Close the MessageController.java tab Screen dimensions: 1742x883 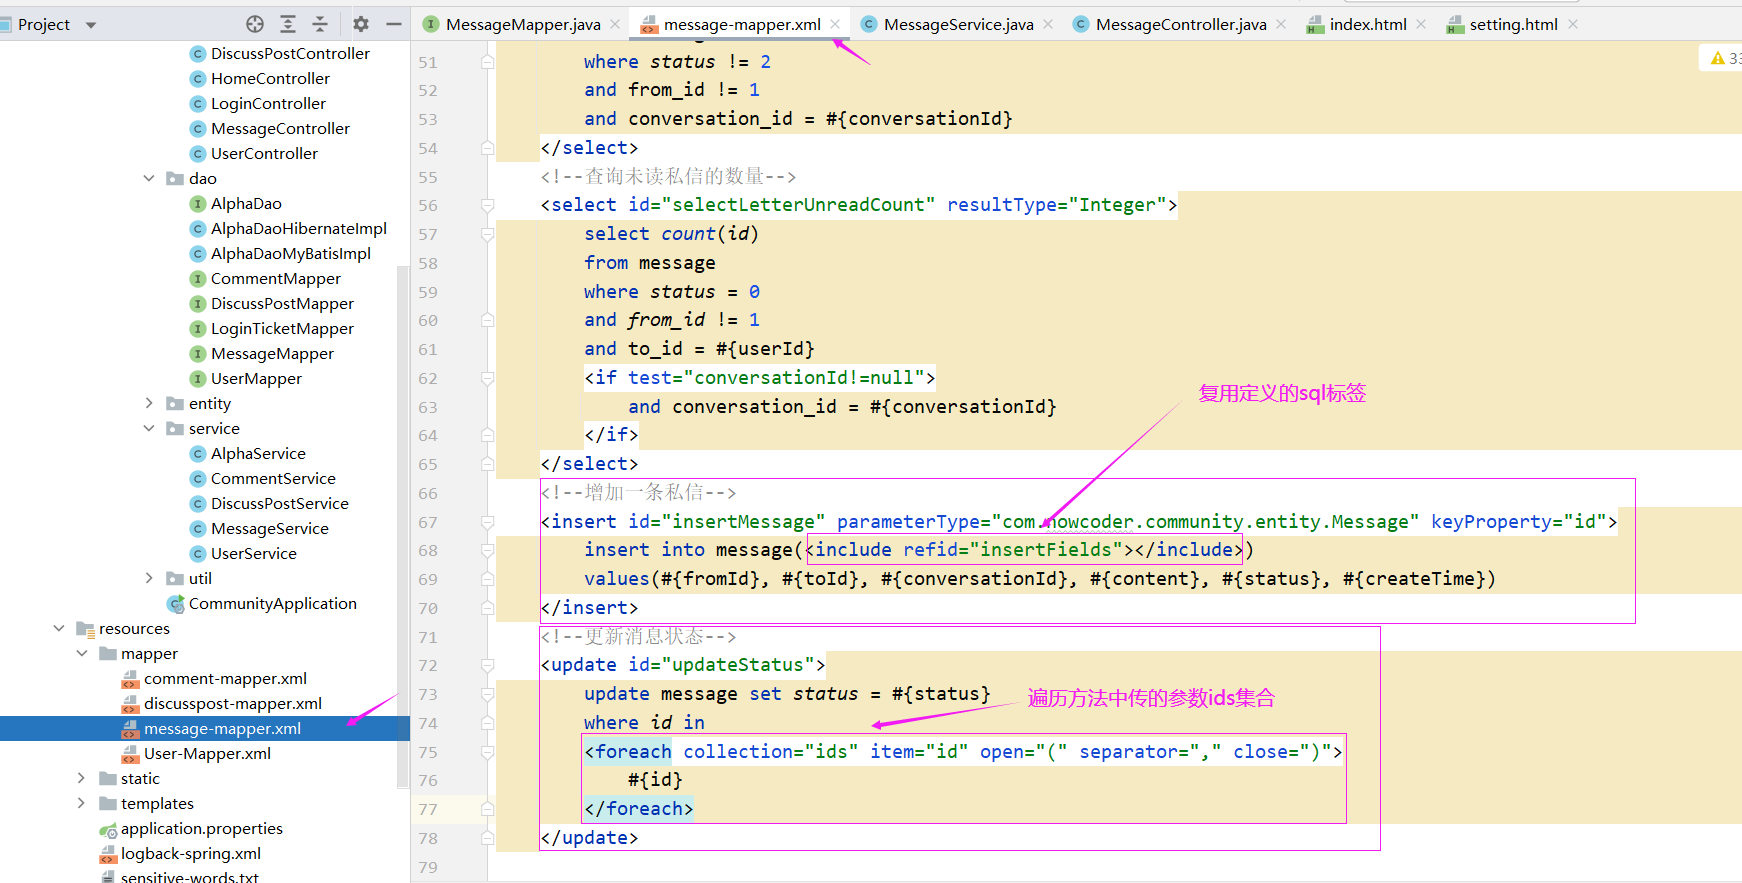click(x=1281, y=24)
